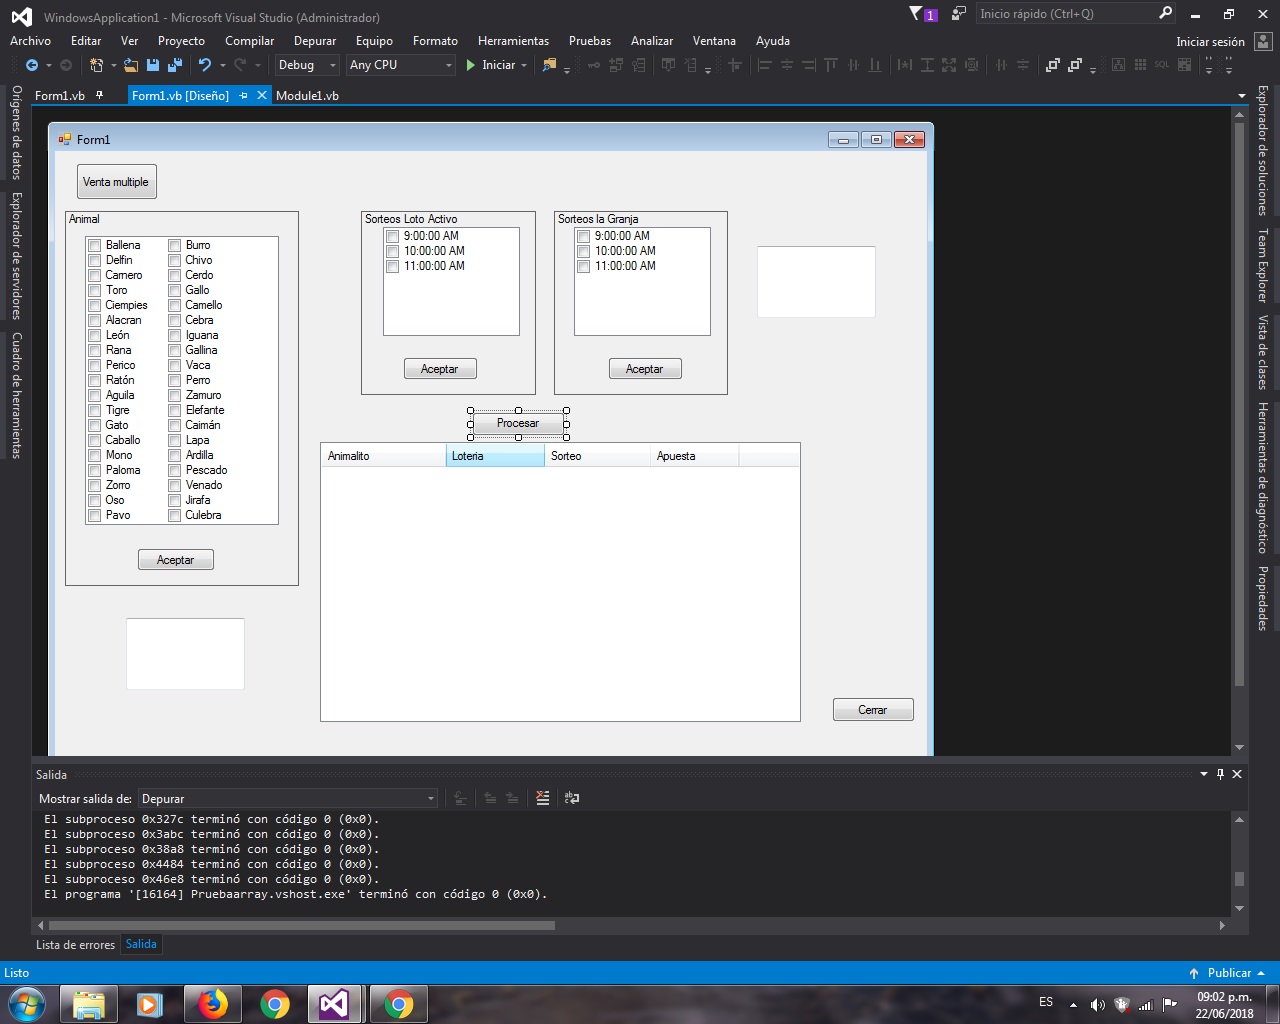The width and height of the screenshot is (1280, 1024).
Task: Click the Procesar button
Action: (518, 423)
